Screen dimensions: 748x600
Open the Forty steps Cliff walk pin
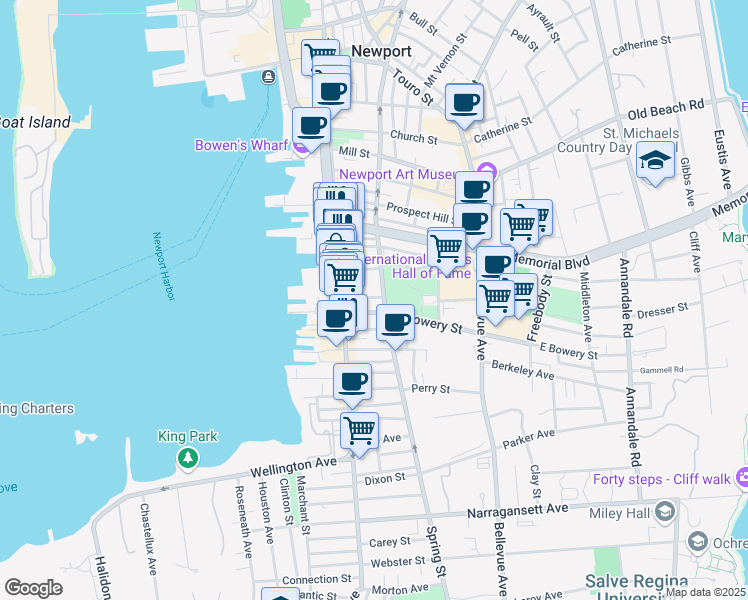pos(743,477)
